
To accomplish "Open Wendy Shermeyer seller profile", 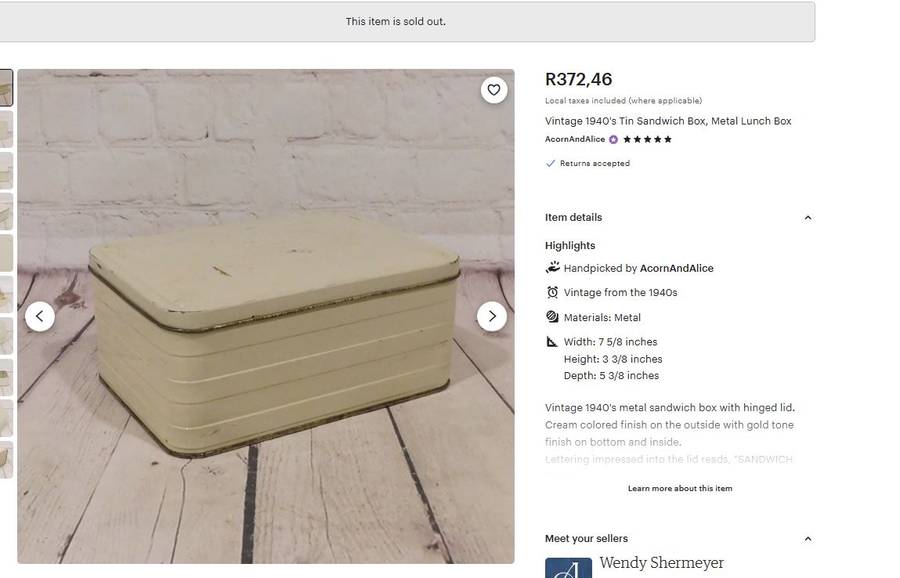I will point(661,563).
